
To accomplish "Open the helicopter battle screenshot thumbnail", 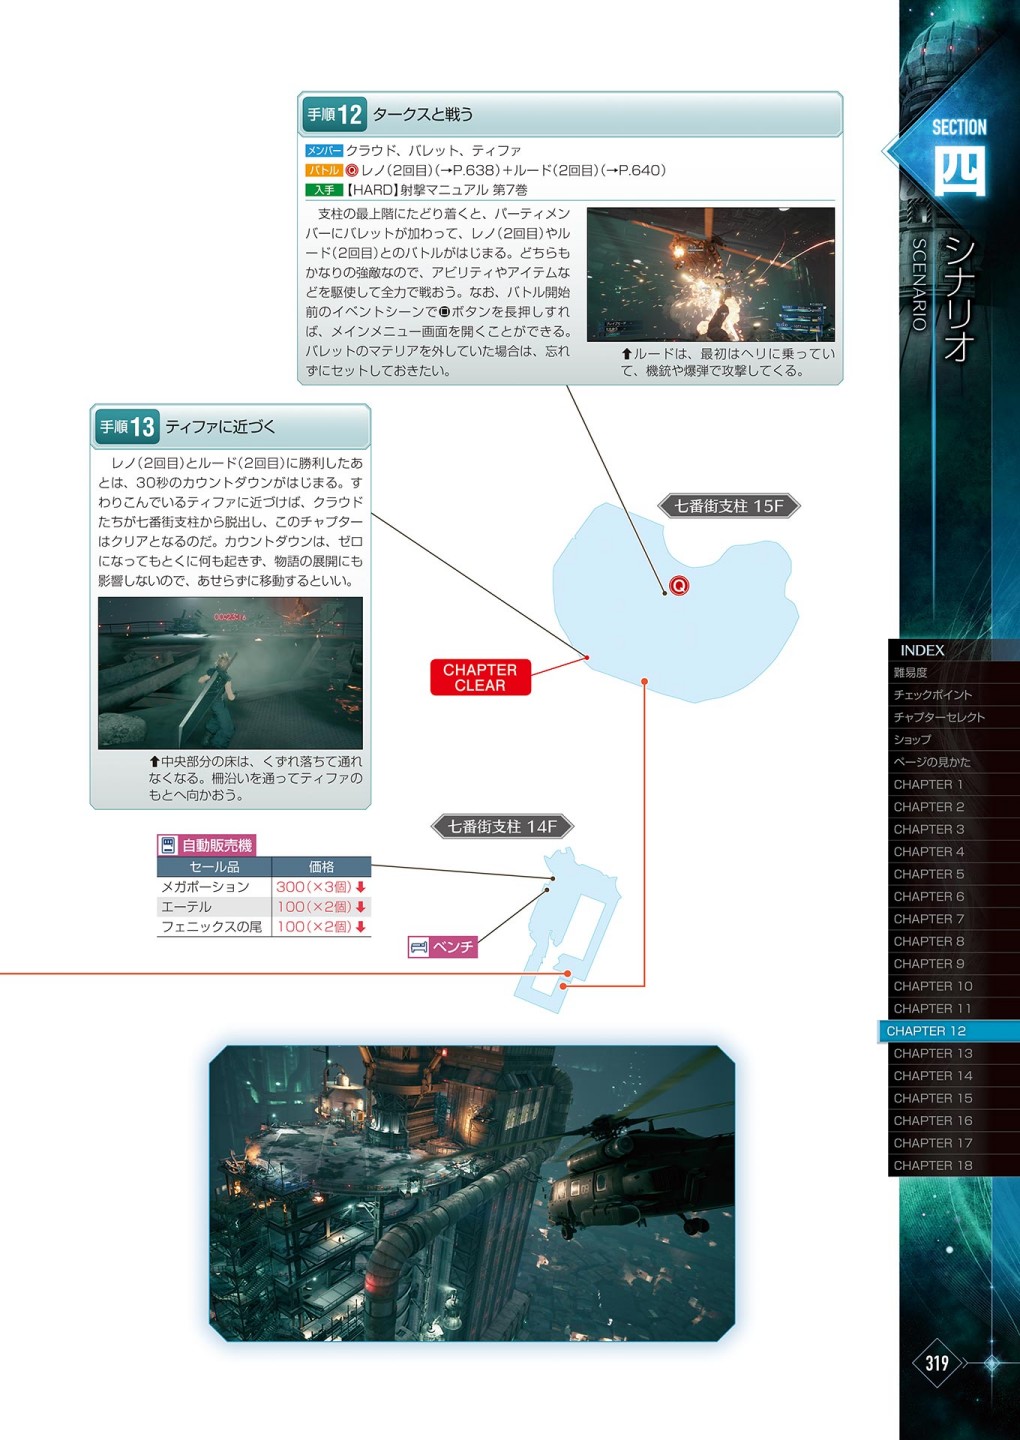I will click(710, 274).
